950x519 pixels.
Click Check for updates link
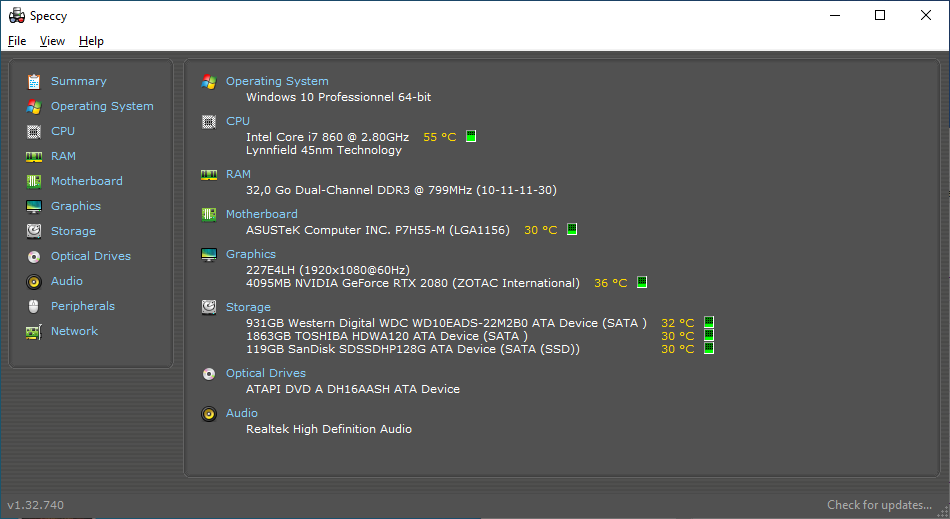(x=879, y=504)
